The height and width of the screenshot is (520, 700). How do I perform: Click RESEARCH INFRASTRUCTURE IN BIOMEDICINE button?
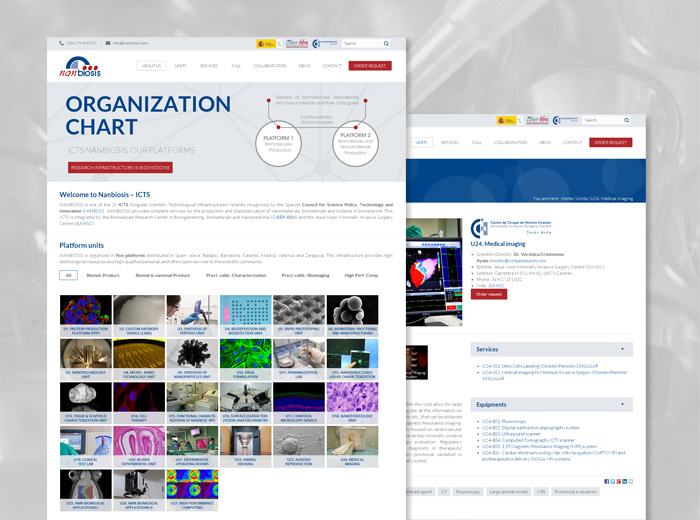[120, 167]
